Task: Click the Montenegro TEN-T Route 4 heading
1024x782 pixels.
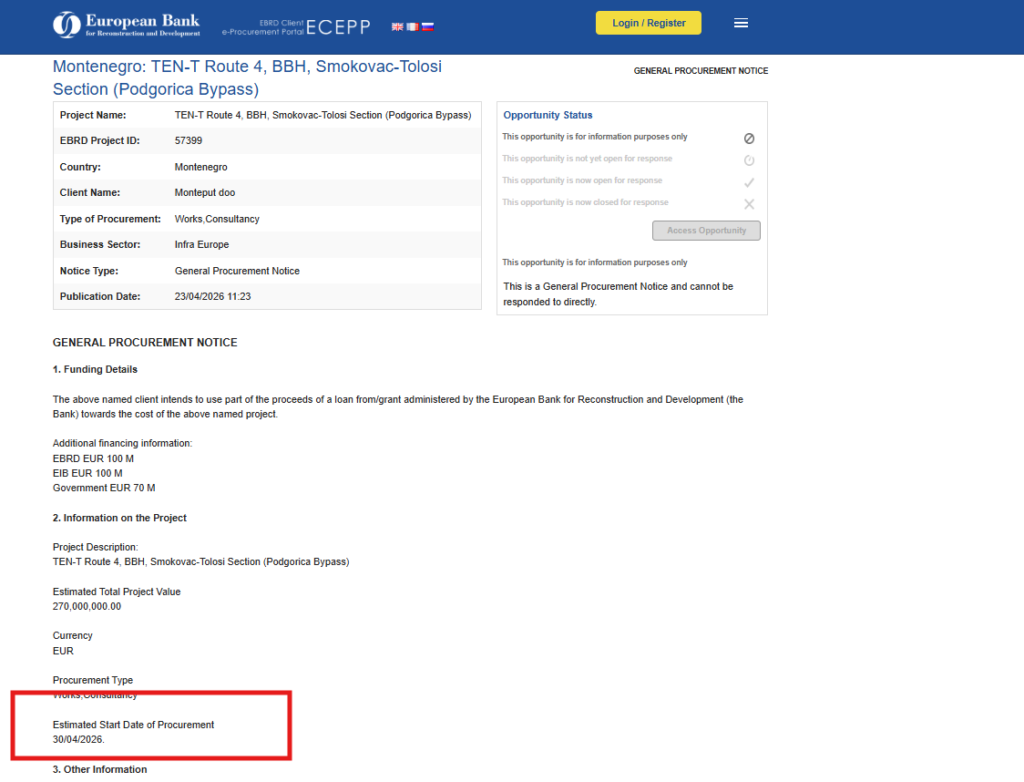Action: (x=247, y=78)
